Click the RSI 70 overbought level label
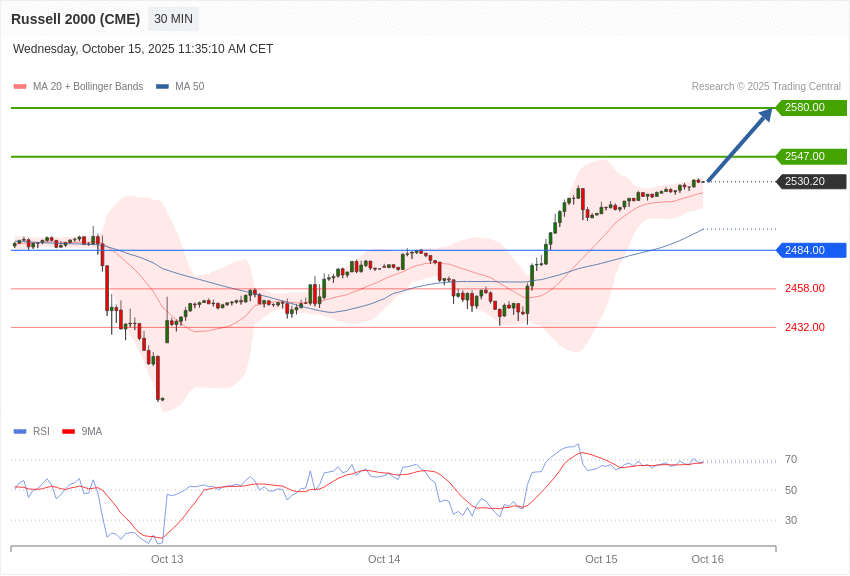Screen dimensions: 850x576 [x=791, y=460]
